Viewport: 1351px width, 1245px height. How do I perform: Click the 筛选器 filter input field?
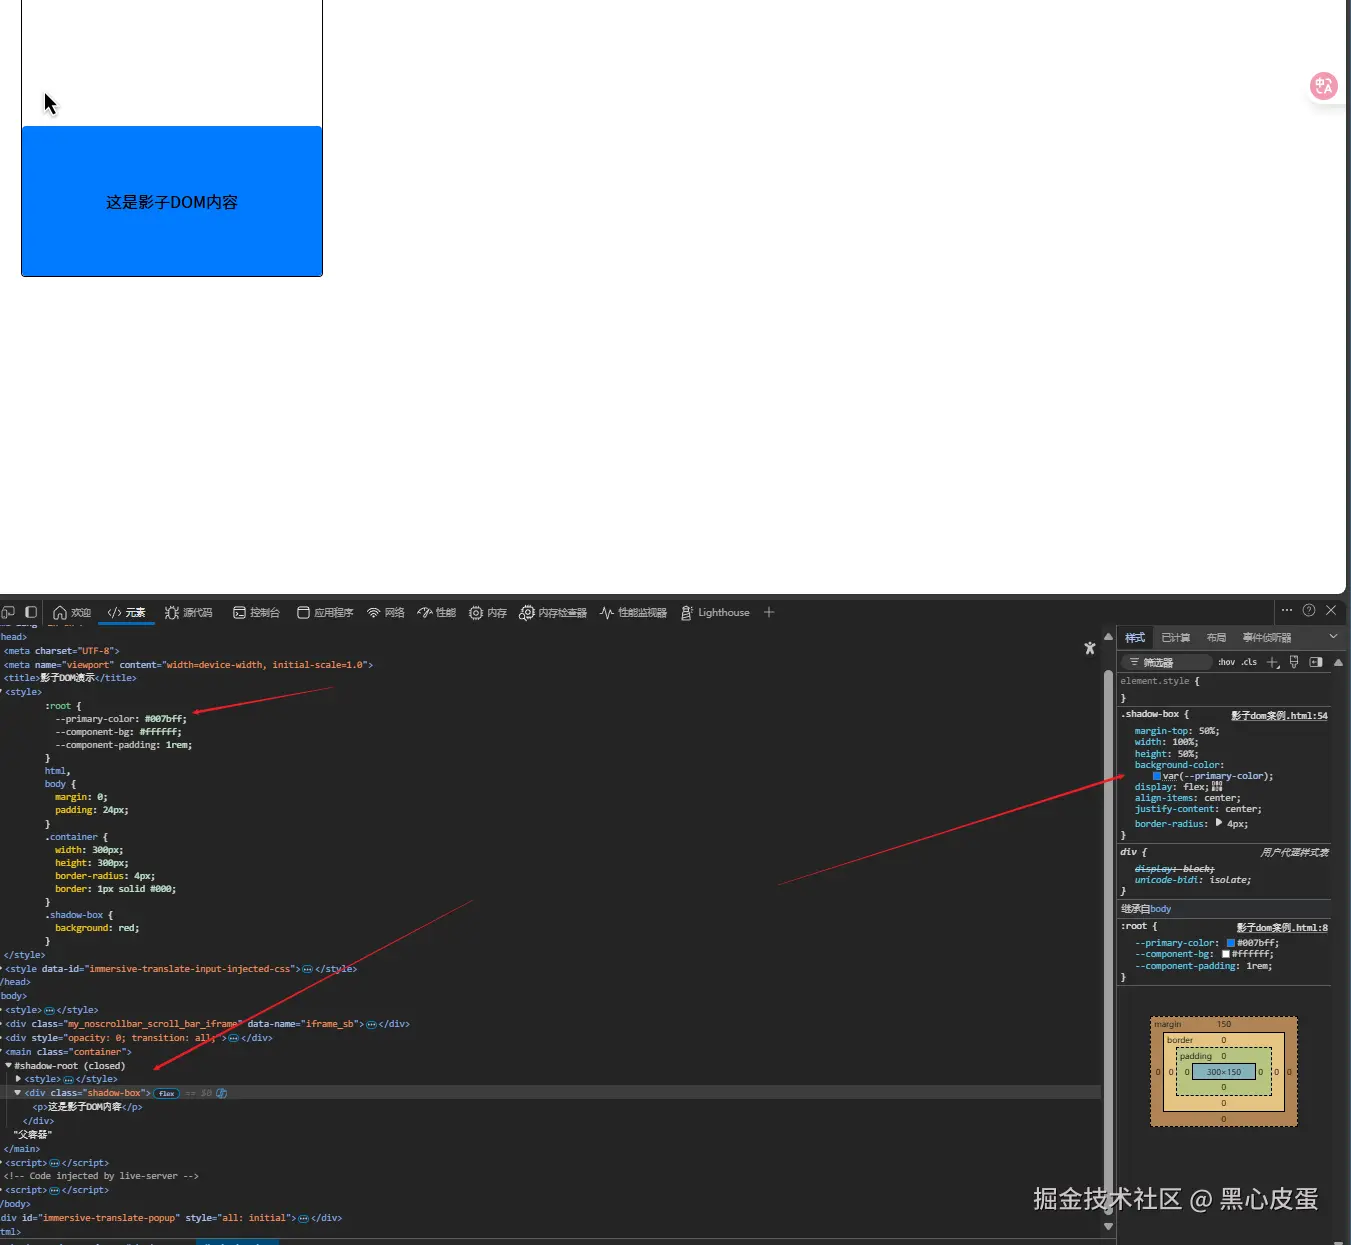tap(1166, 662)
